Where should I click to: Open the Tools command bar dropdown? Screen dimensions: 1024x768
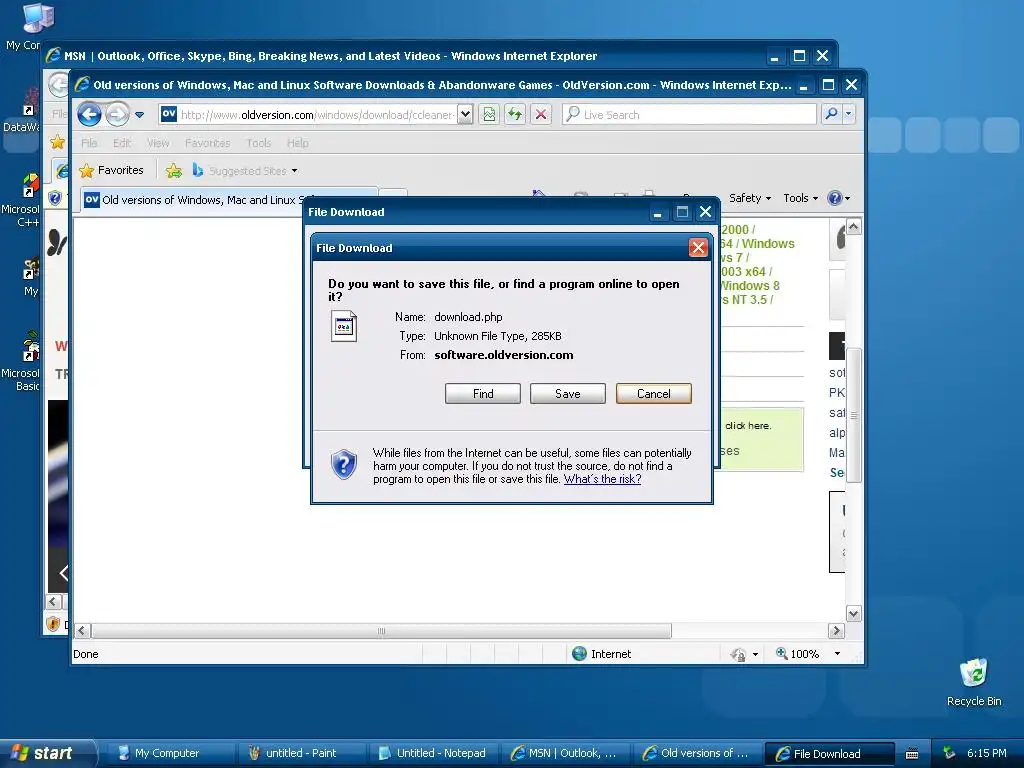800,198
